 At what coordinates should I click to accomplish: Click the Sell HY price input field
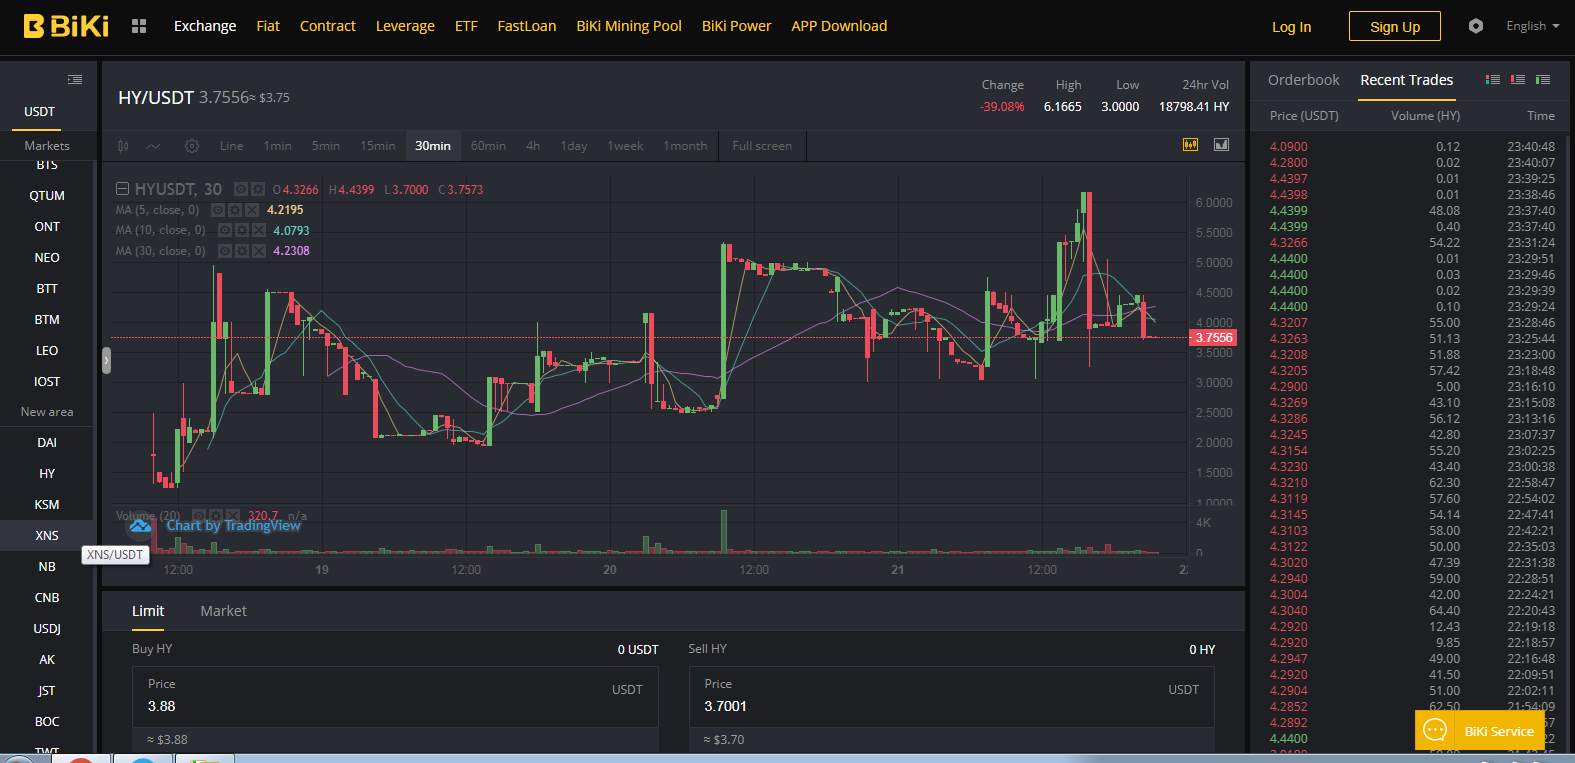coord(952,697)
